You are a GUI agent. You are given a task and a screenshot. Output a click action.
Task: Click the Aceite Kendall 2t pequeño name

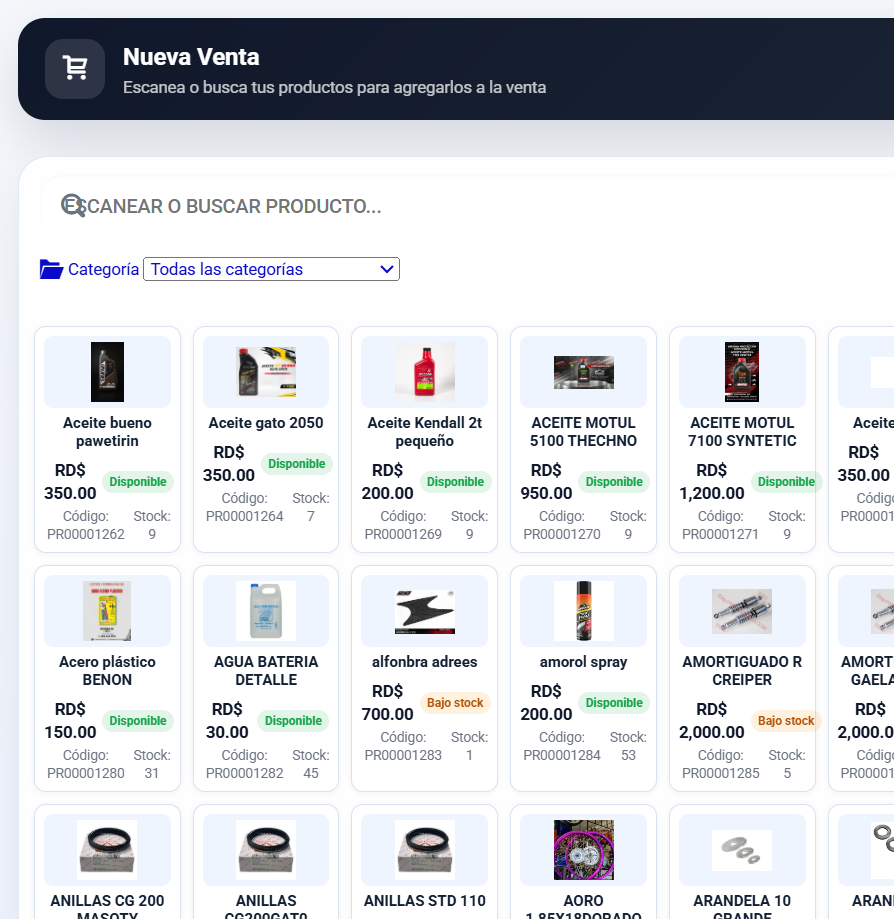425,431
